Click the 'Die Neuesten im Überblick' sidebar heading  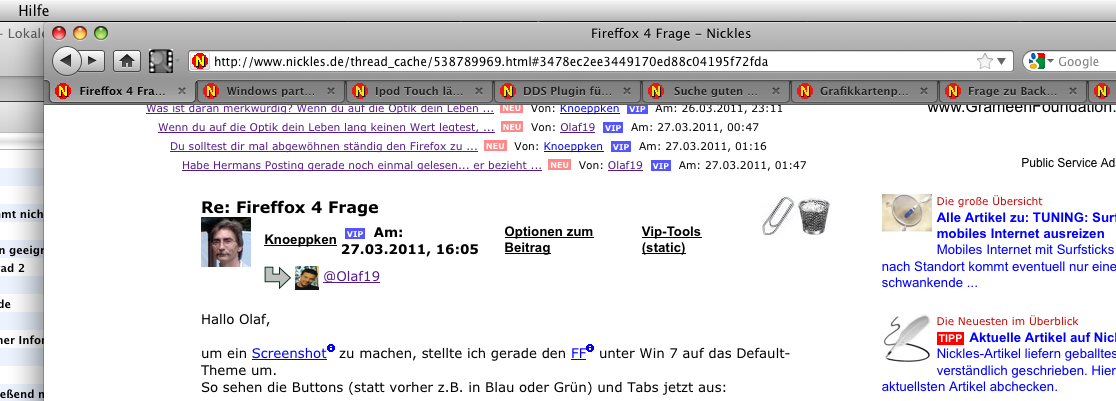coord(1007,321)
